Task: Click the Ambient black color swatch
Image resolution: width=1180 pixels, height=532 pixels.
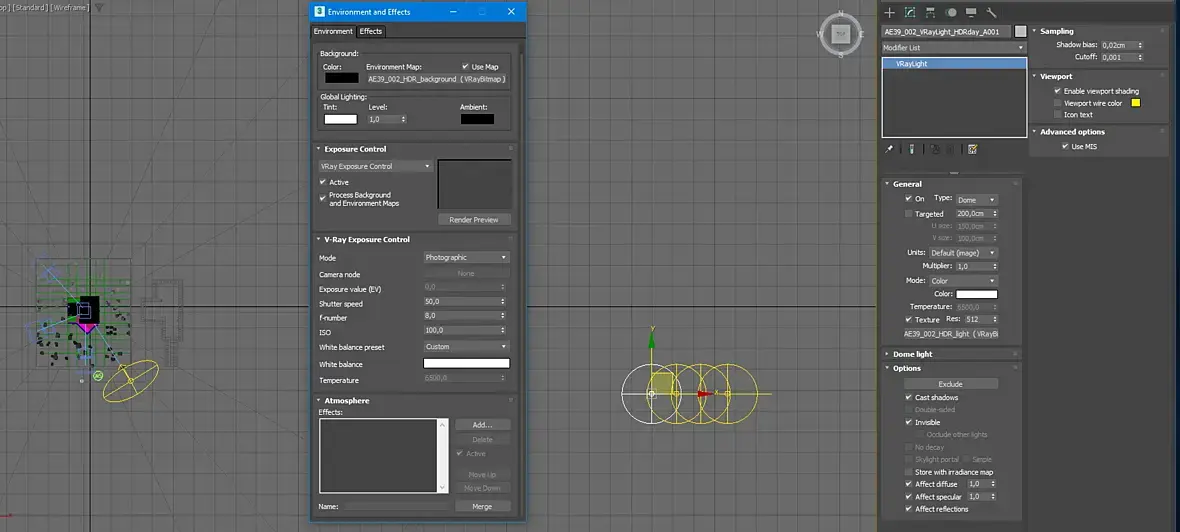Action: pos(477,119)
